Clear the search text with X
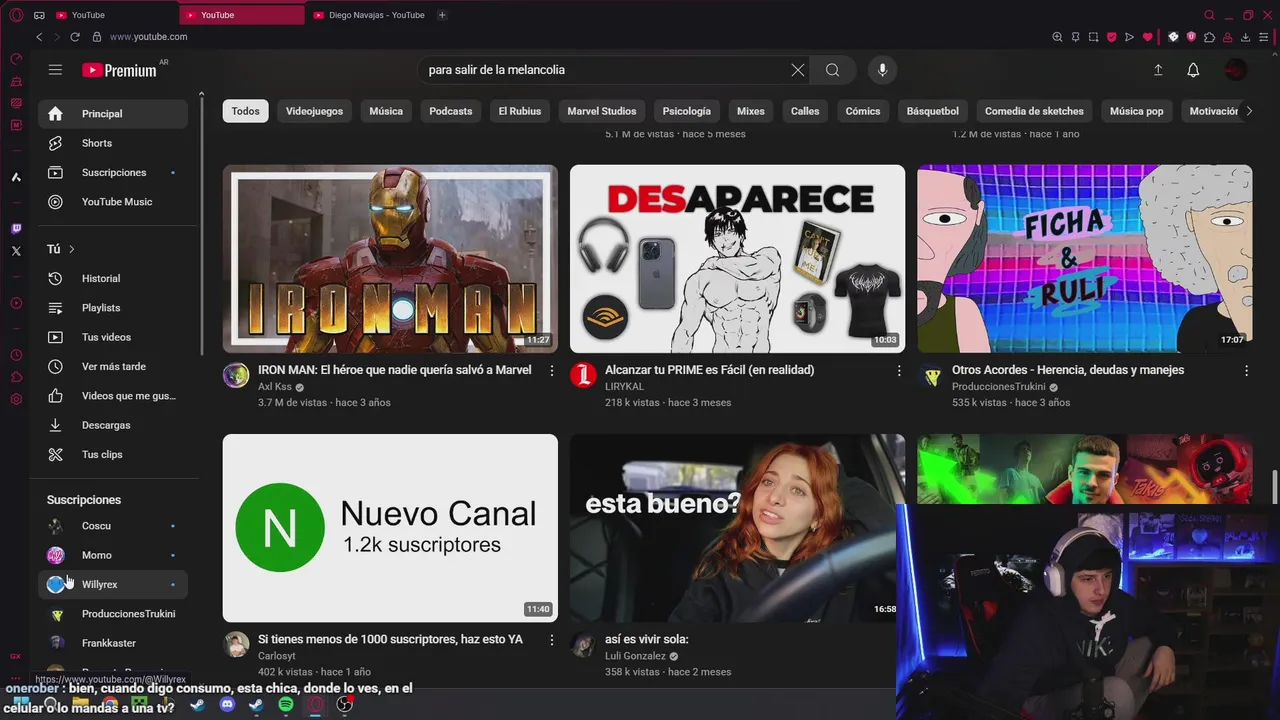 [797, 70]
